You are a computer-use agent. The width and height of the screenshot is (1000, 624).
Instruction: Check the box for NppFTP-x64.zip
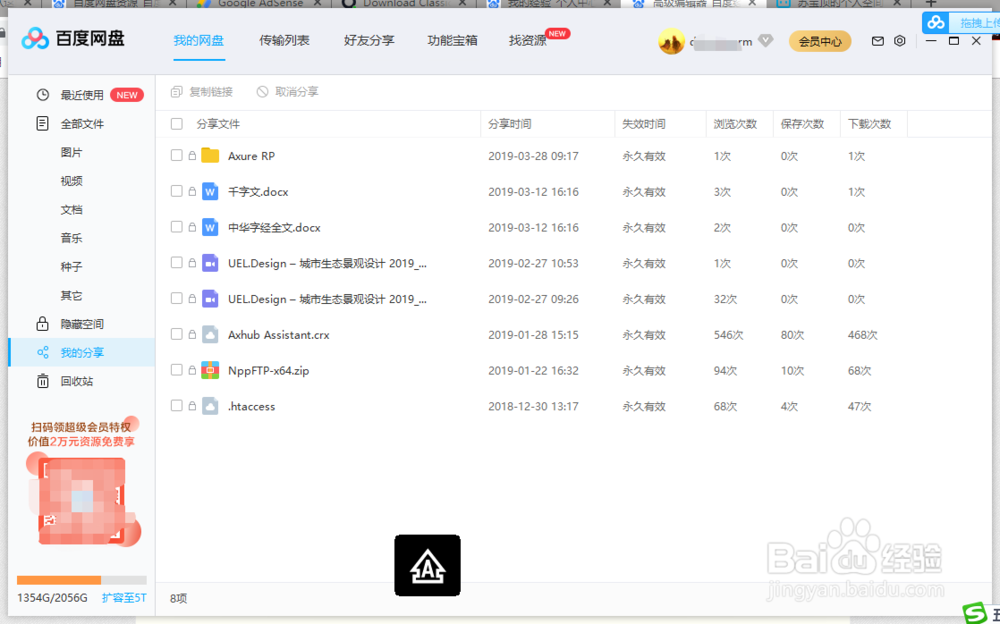click(x=177, y=369)
